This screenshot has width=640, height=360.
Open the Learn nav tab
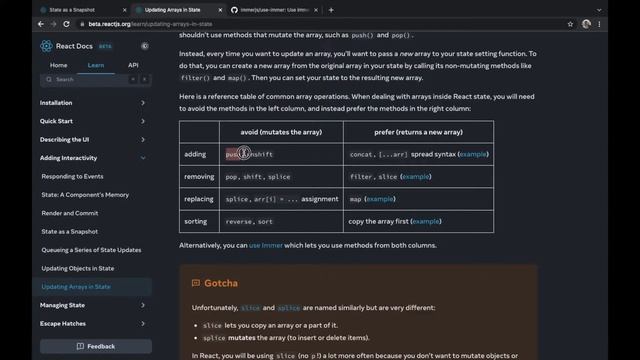pyautogui.click(x=96, y=65)
